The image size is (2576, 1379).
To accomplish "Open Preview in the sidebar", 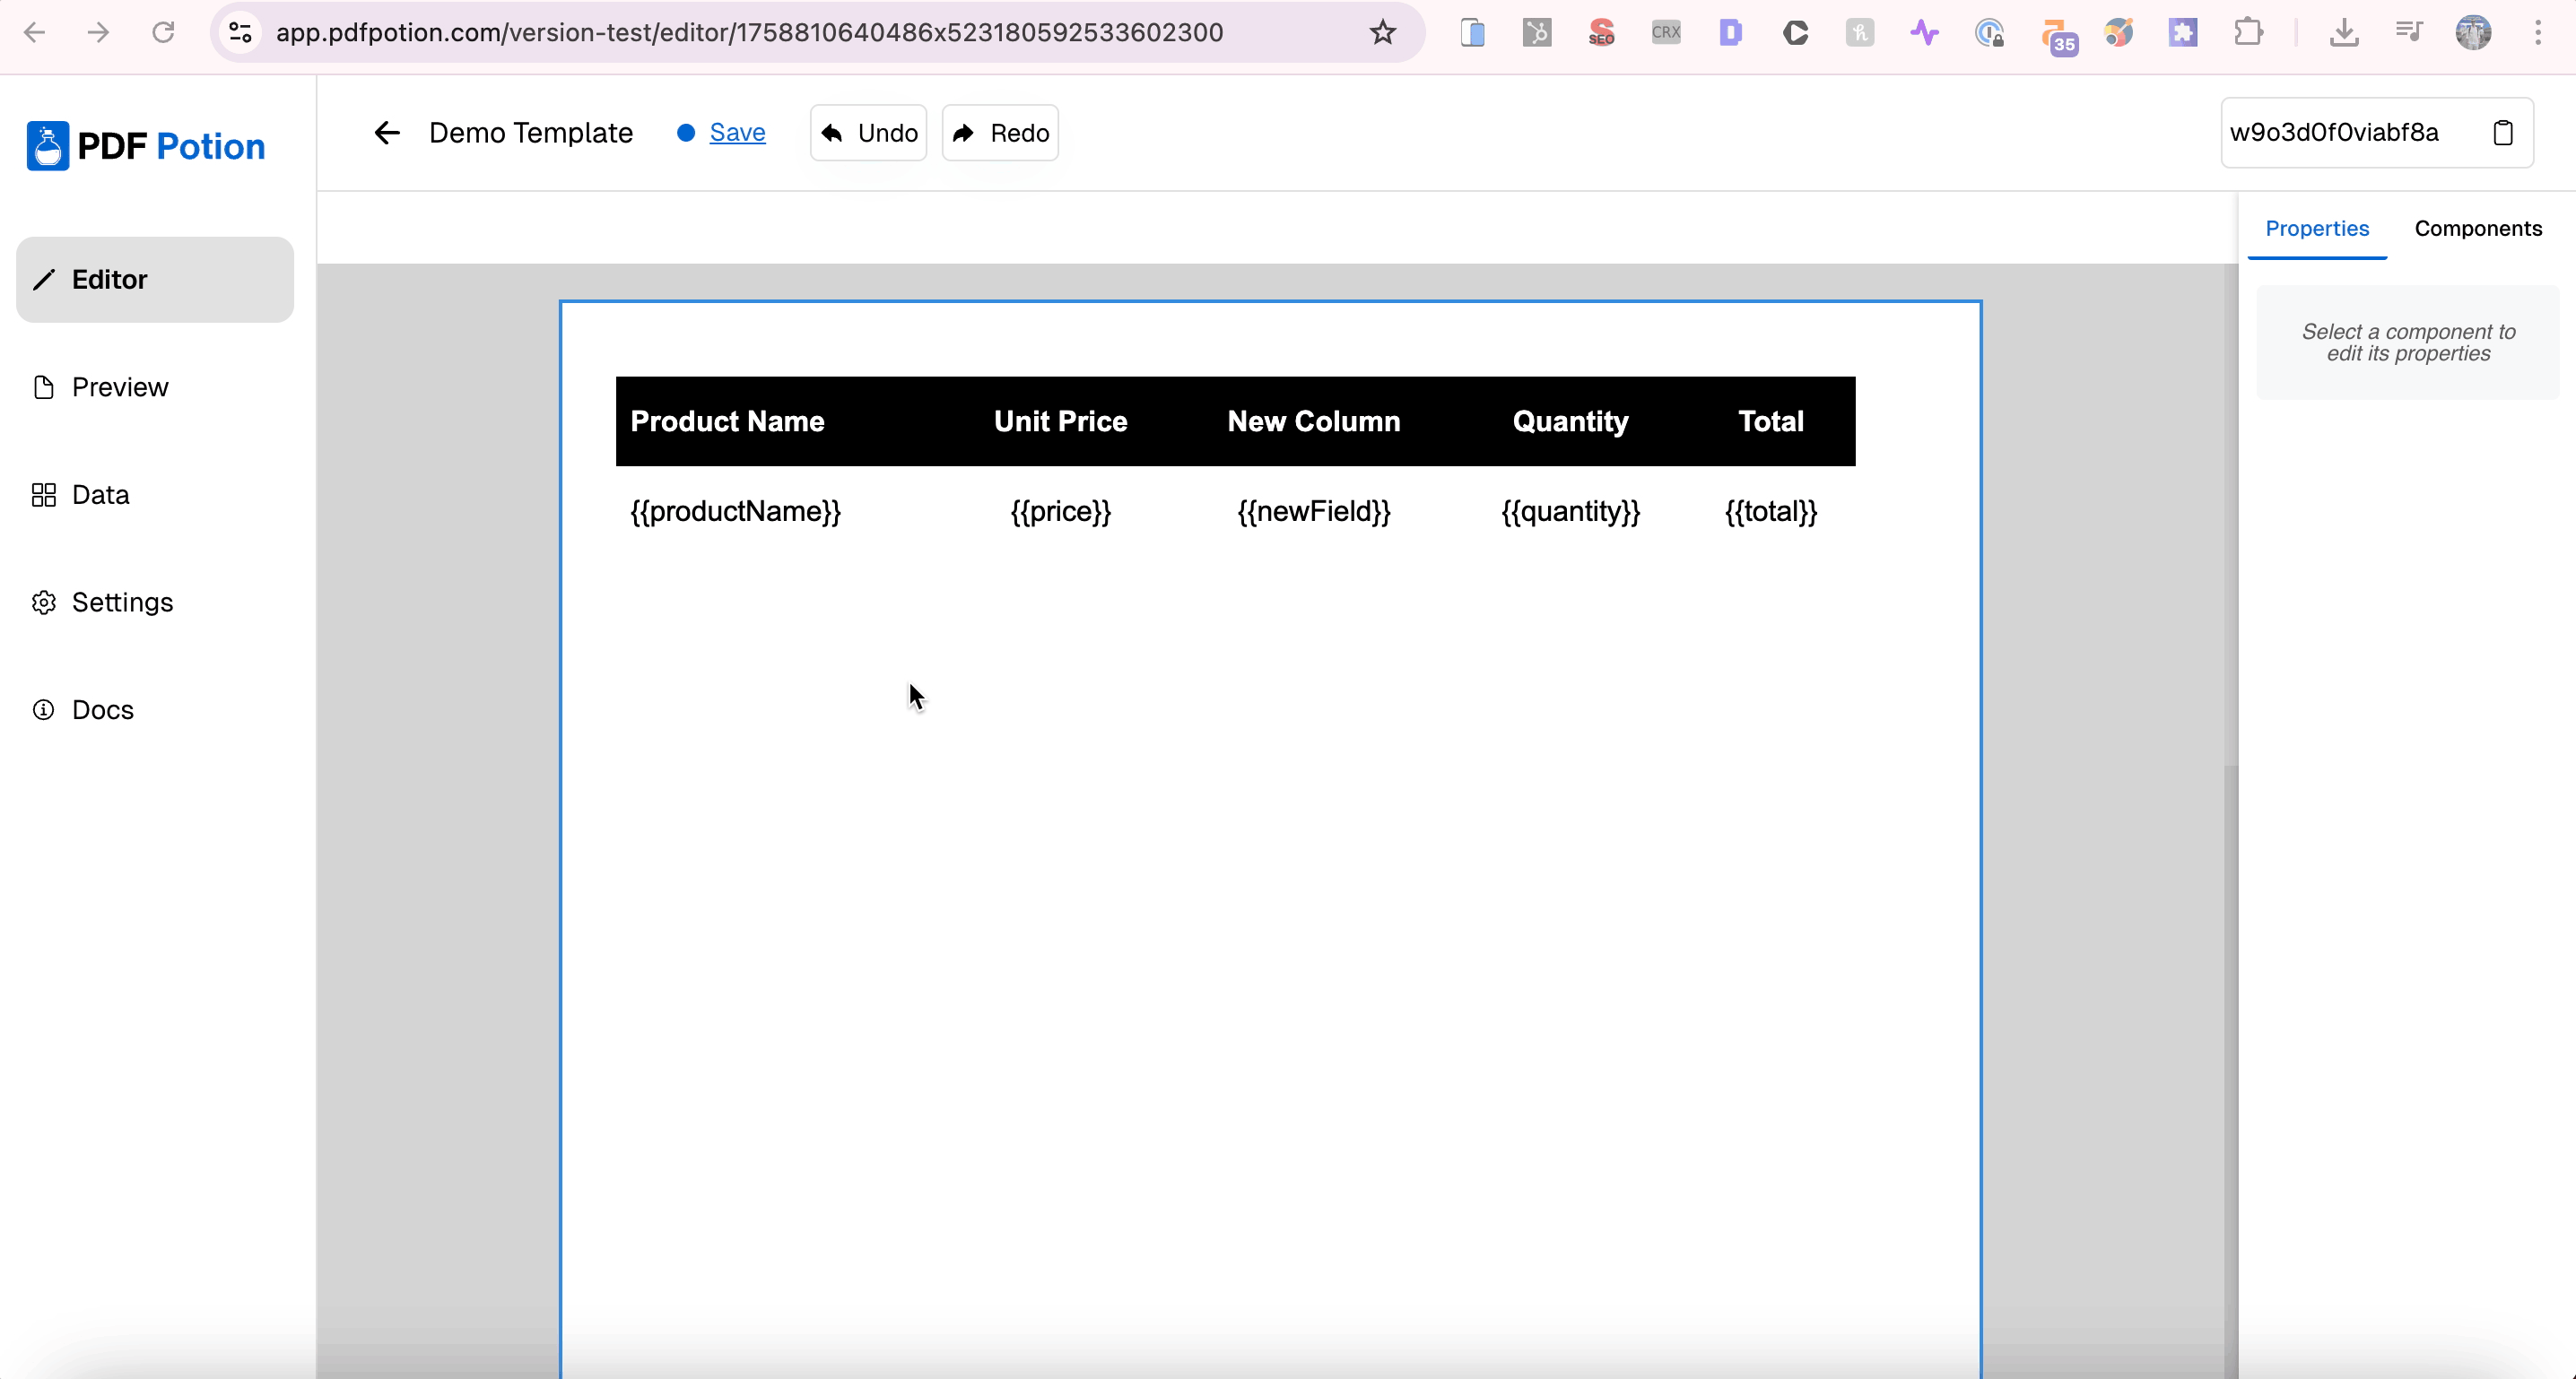I will click(120, 387).
